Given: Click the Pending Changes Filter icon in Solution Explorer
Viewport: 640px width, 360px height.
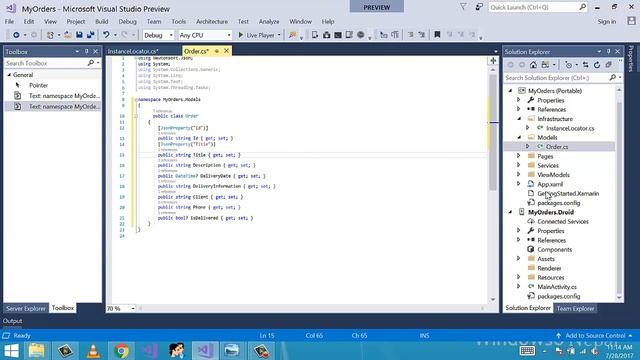Looking at the screenshot, I should tap(568, 65).
